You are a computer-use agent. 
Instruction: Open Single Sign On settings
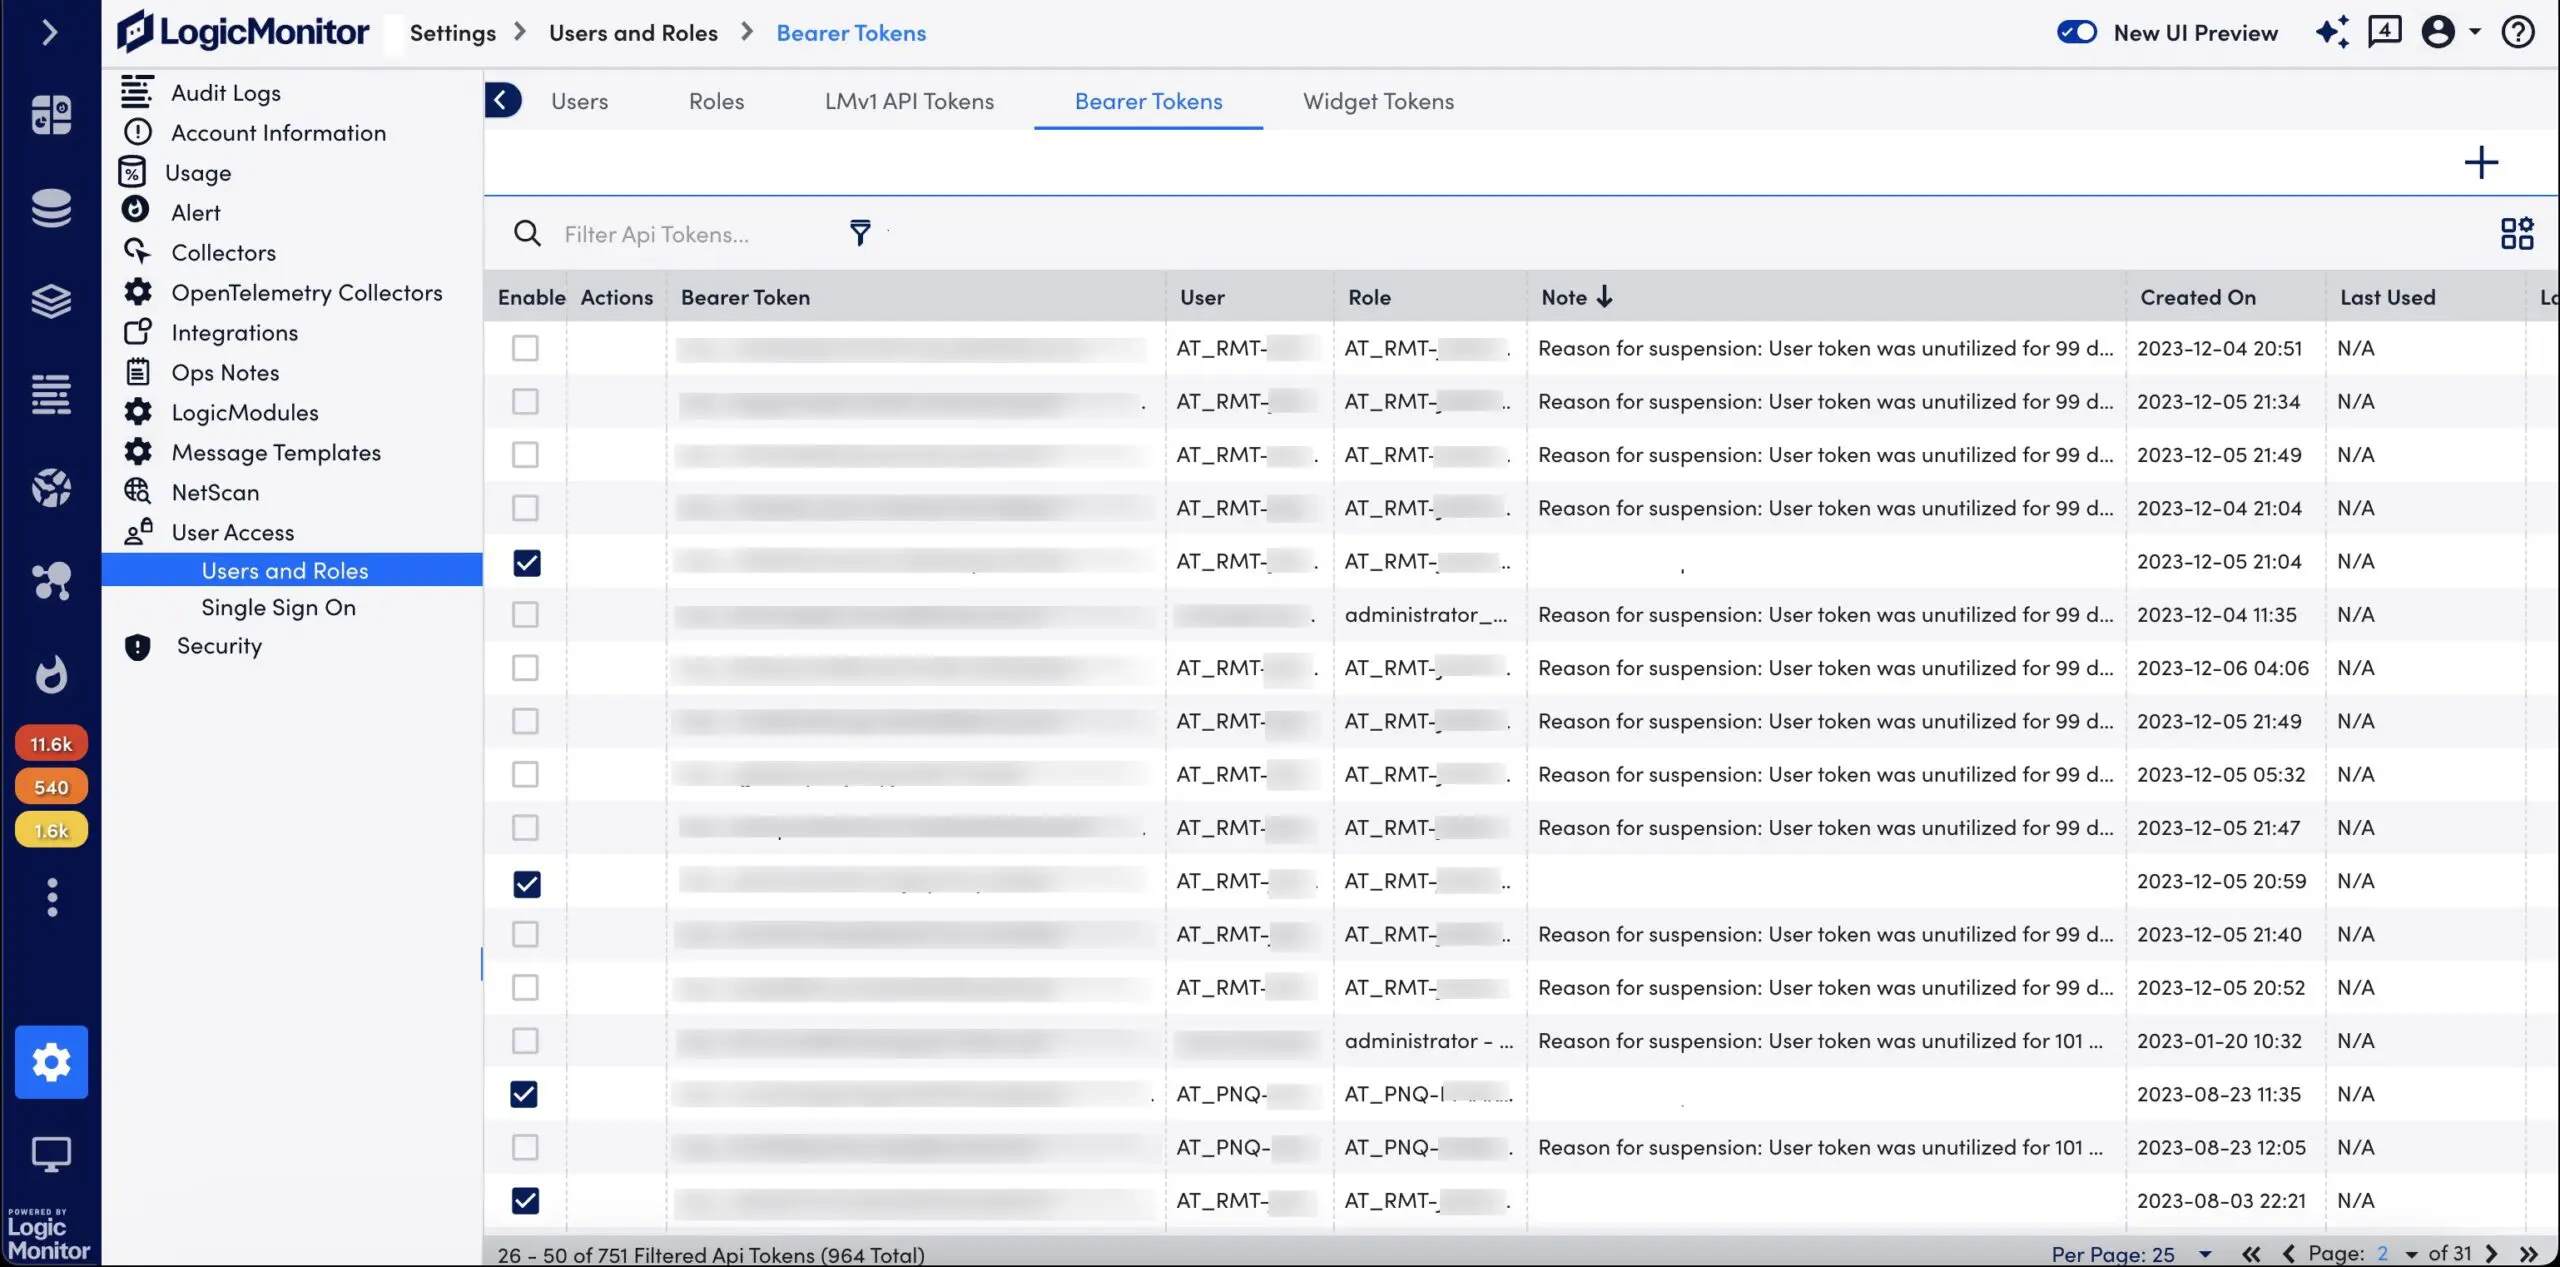tap(278, 608)
